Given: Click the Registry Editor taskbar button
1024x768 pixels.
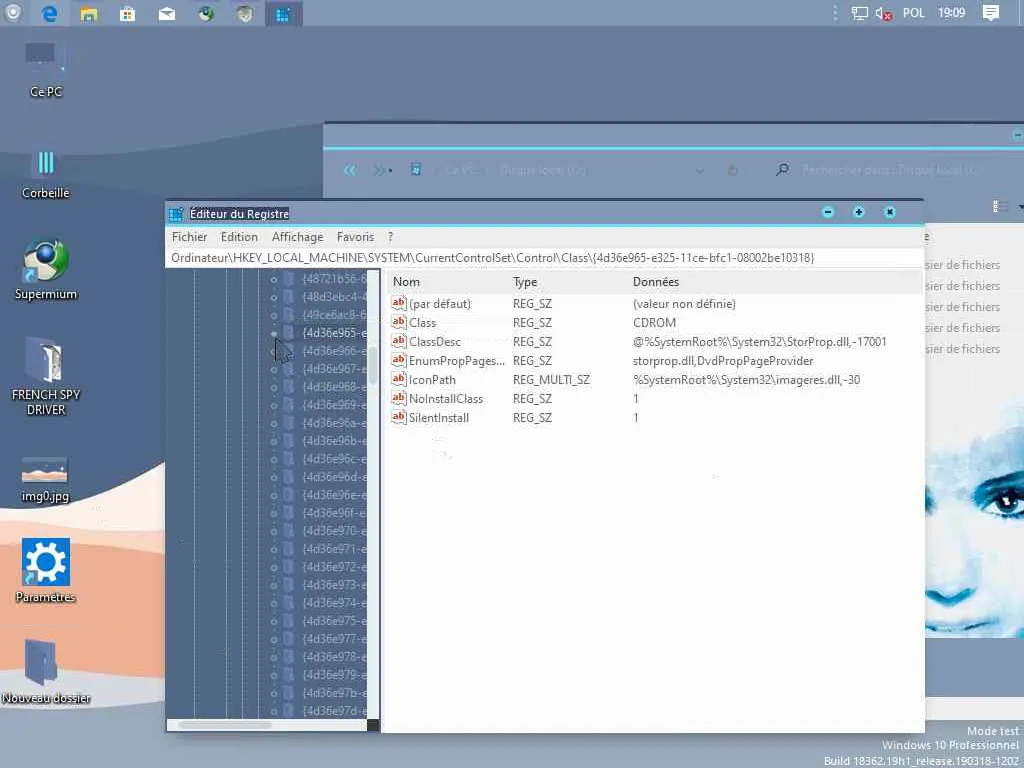Looking at the screenshot, I should coord(283,14).
